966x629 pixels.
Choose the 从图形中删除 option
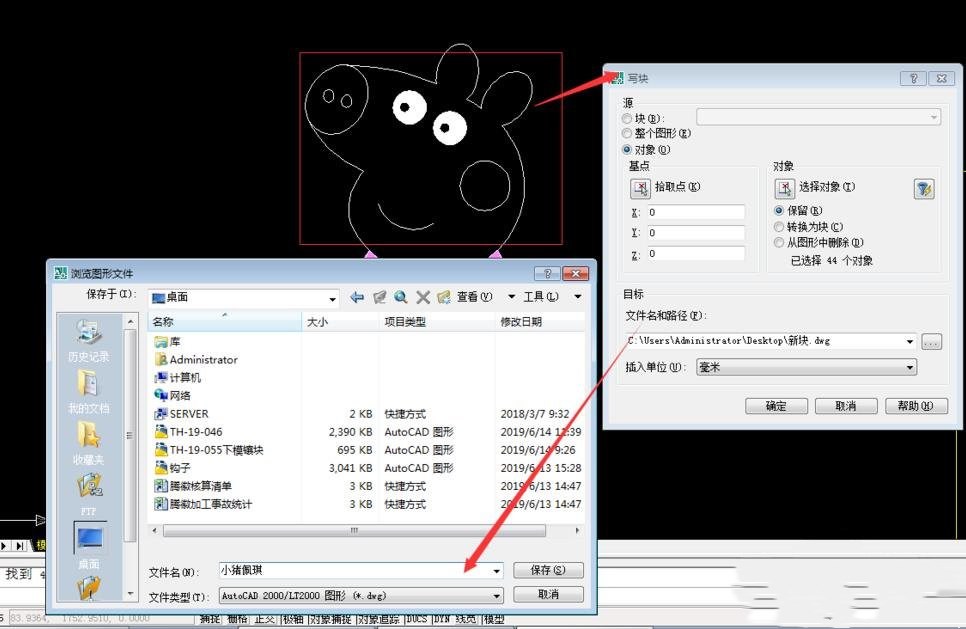coord(778,243)
